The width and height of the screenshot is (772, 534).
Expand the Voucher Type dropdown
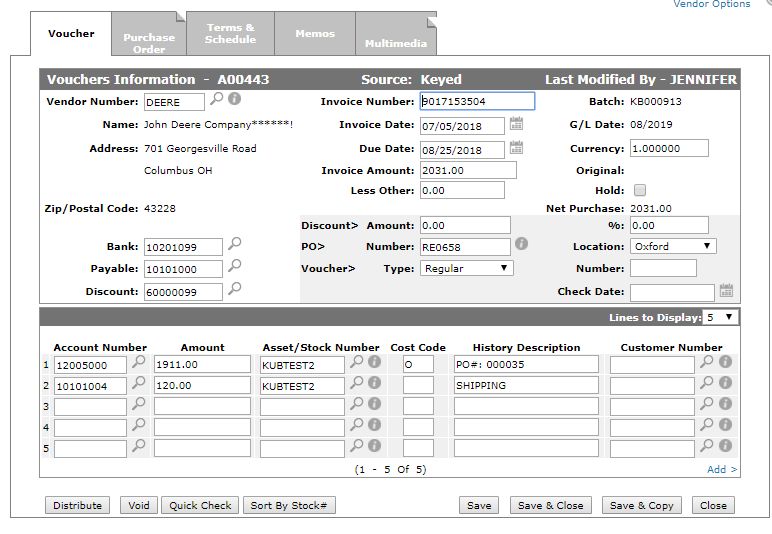tap(467, 268)
